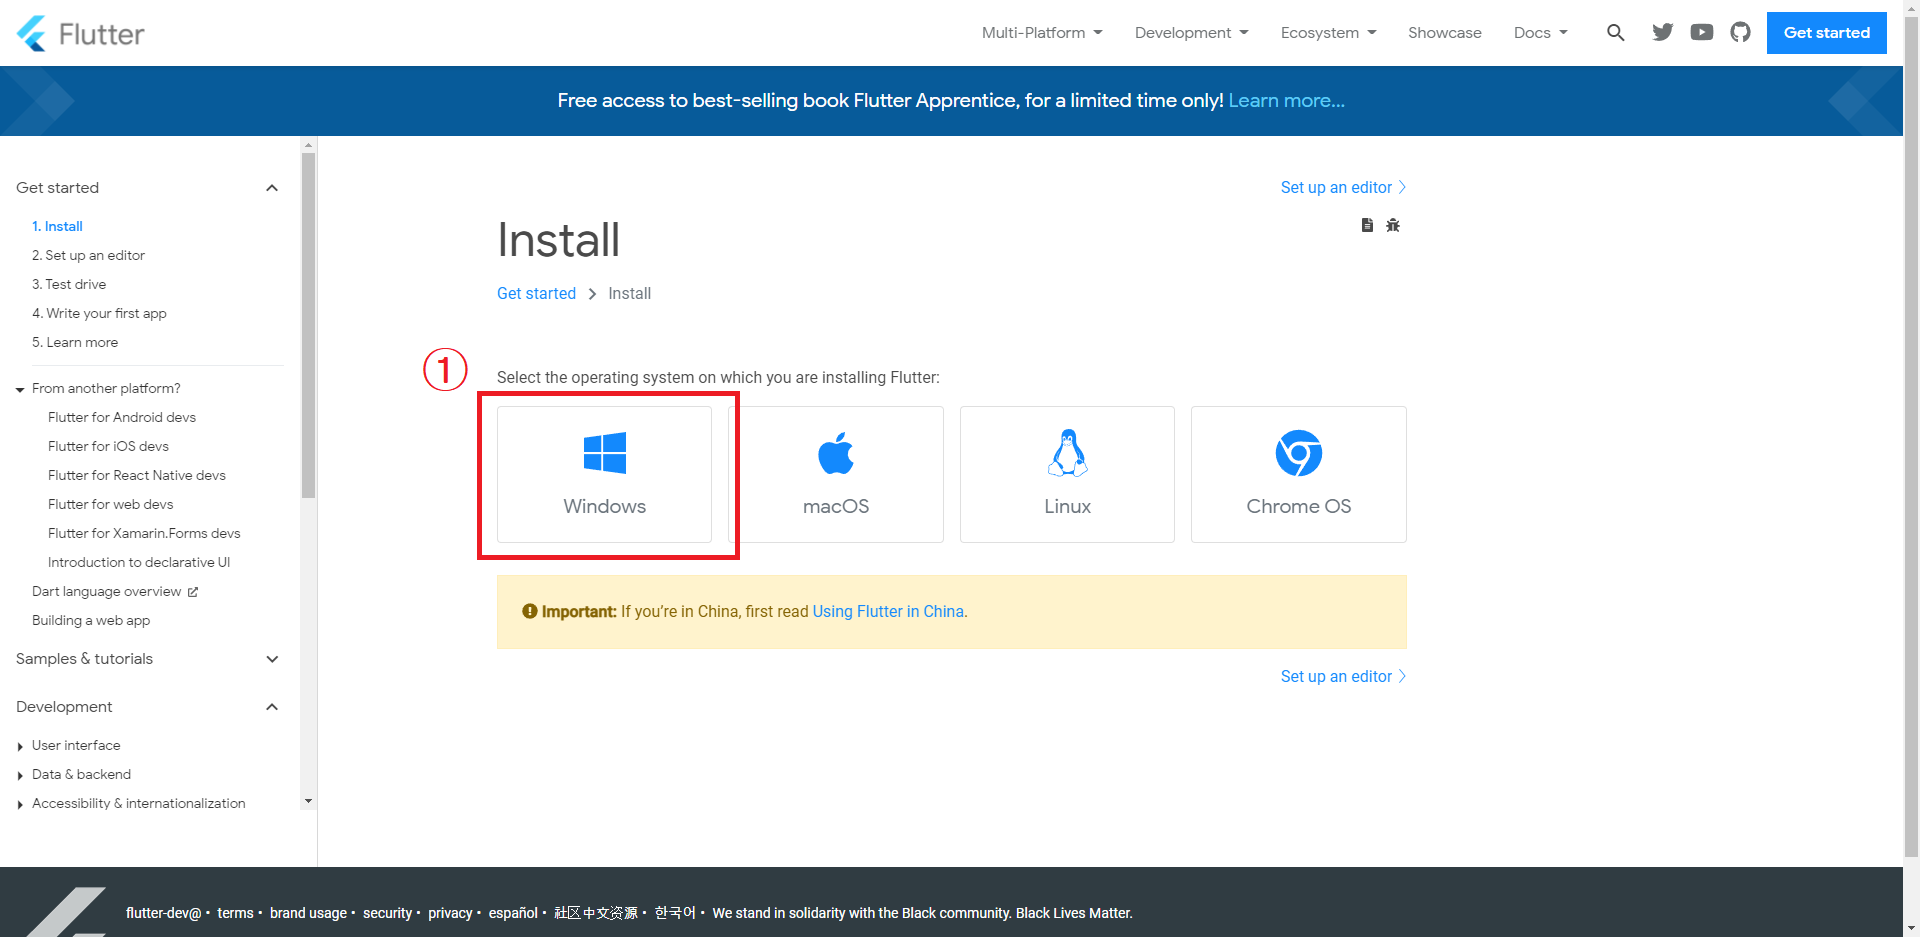The height and width of the screenshot is (937, 1920).
Task: Report an issue with the bug icon
Action: (x=1393, y=225)
